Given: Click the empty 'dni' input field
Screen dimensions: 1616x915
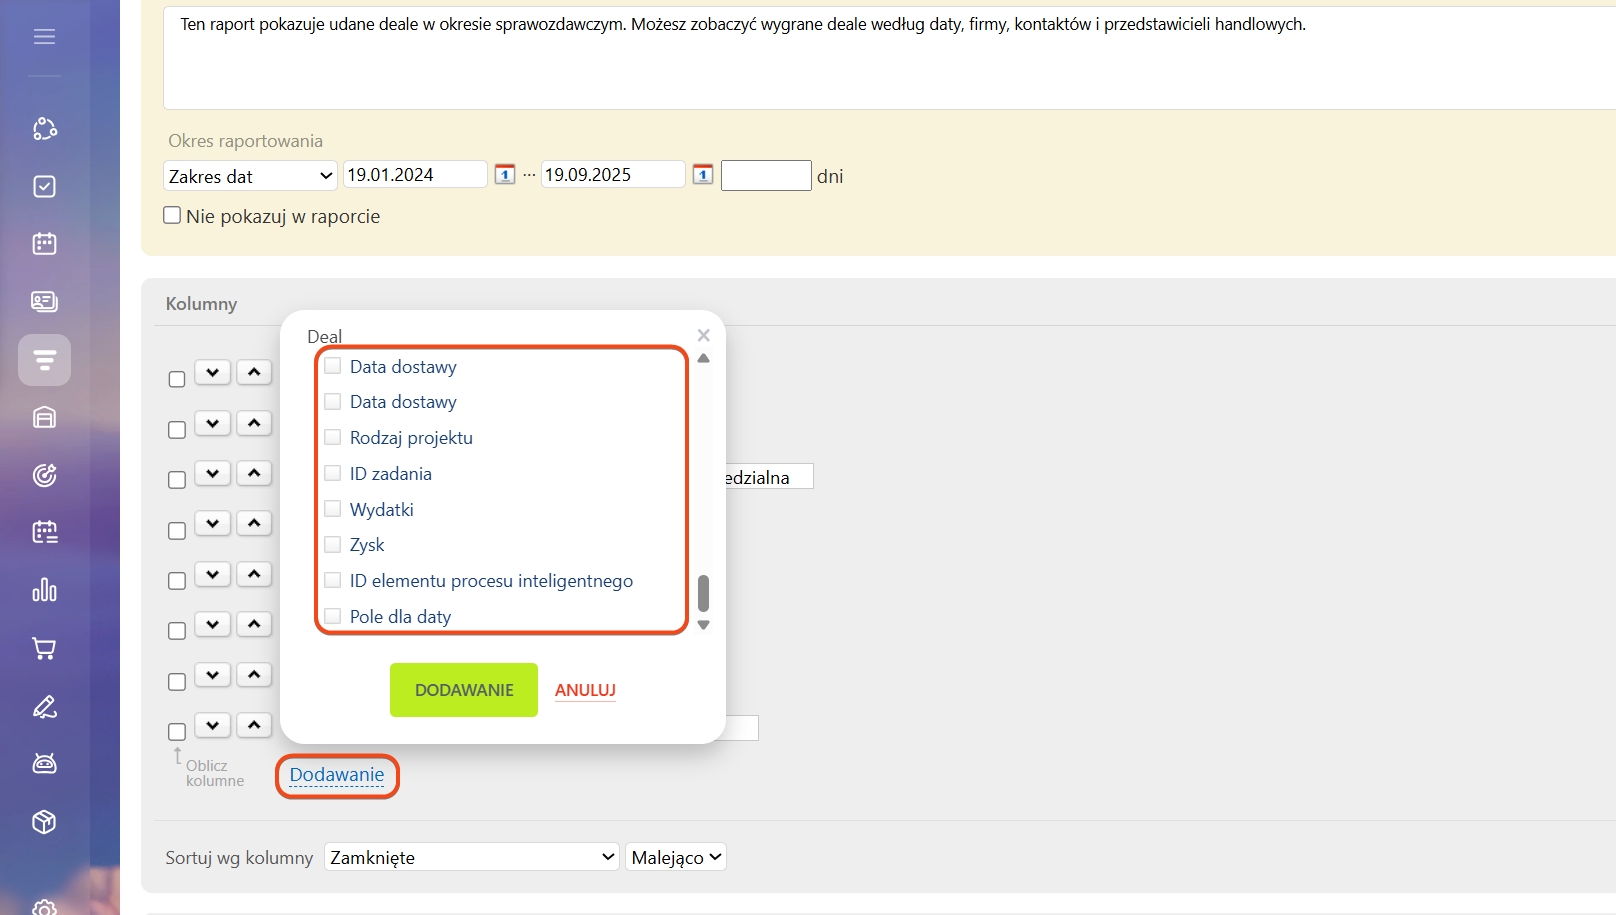Looking at the screenshot, I should point(765,176).
